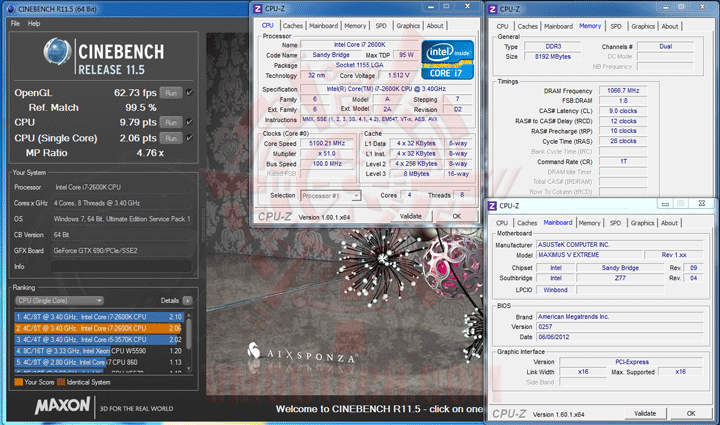720x425 pixels.
Task: Click the MAXON logo at the bottom
Action: [x=62, y=405]
